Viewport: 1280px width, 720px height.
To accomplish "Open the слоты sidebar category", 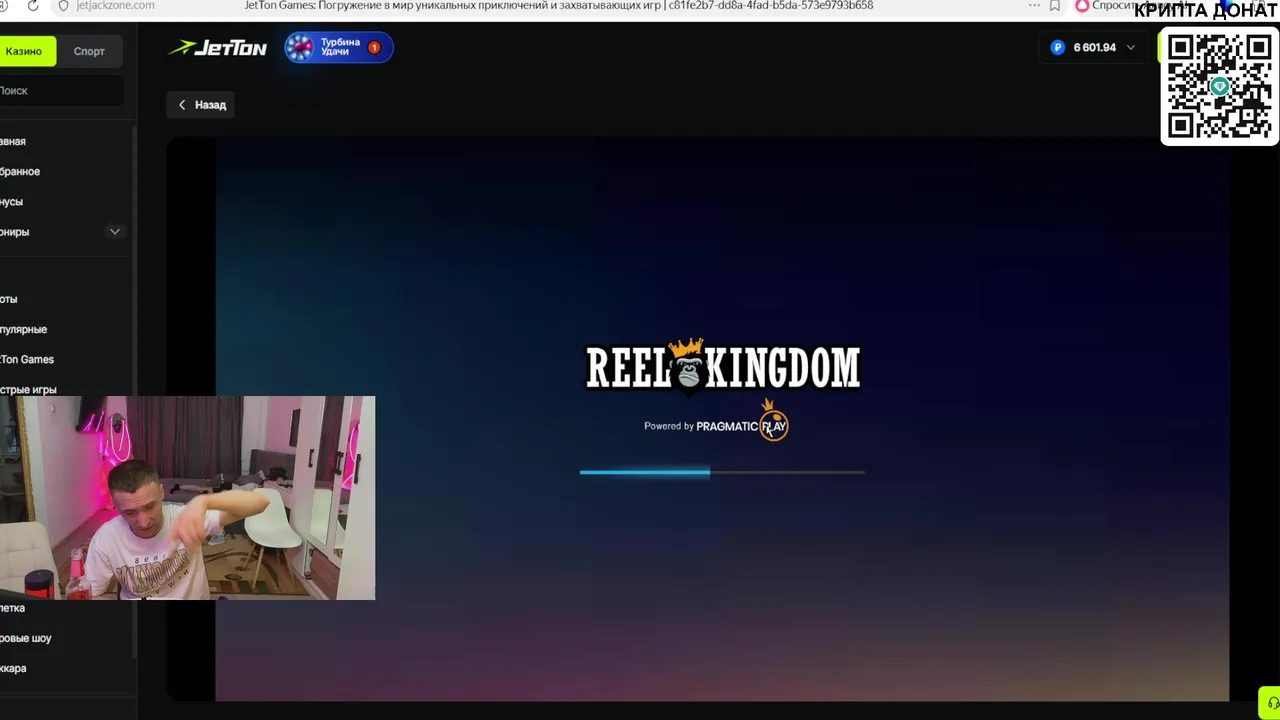I will 9,299.
